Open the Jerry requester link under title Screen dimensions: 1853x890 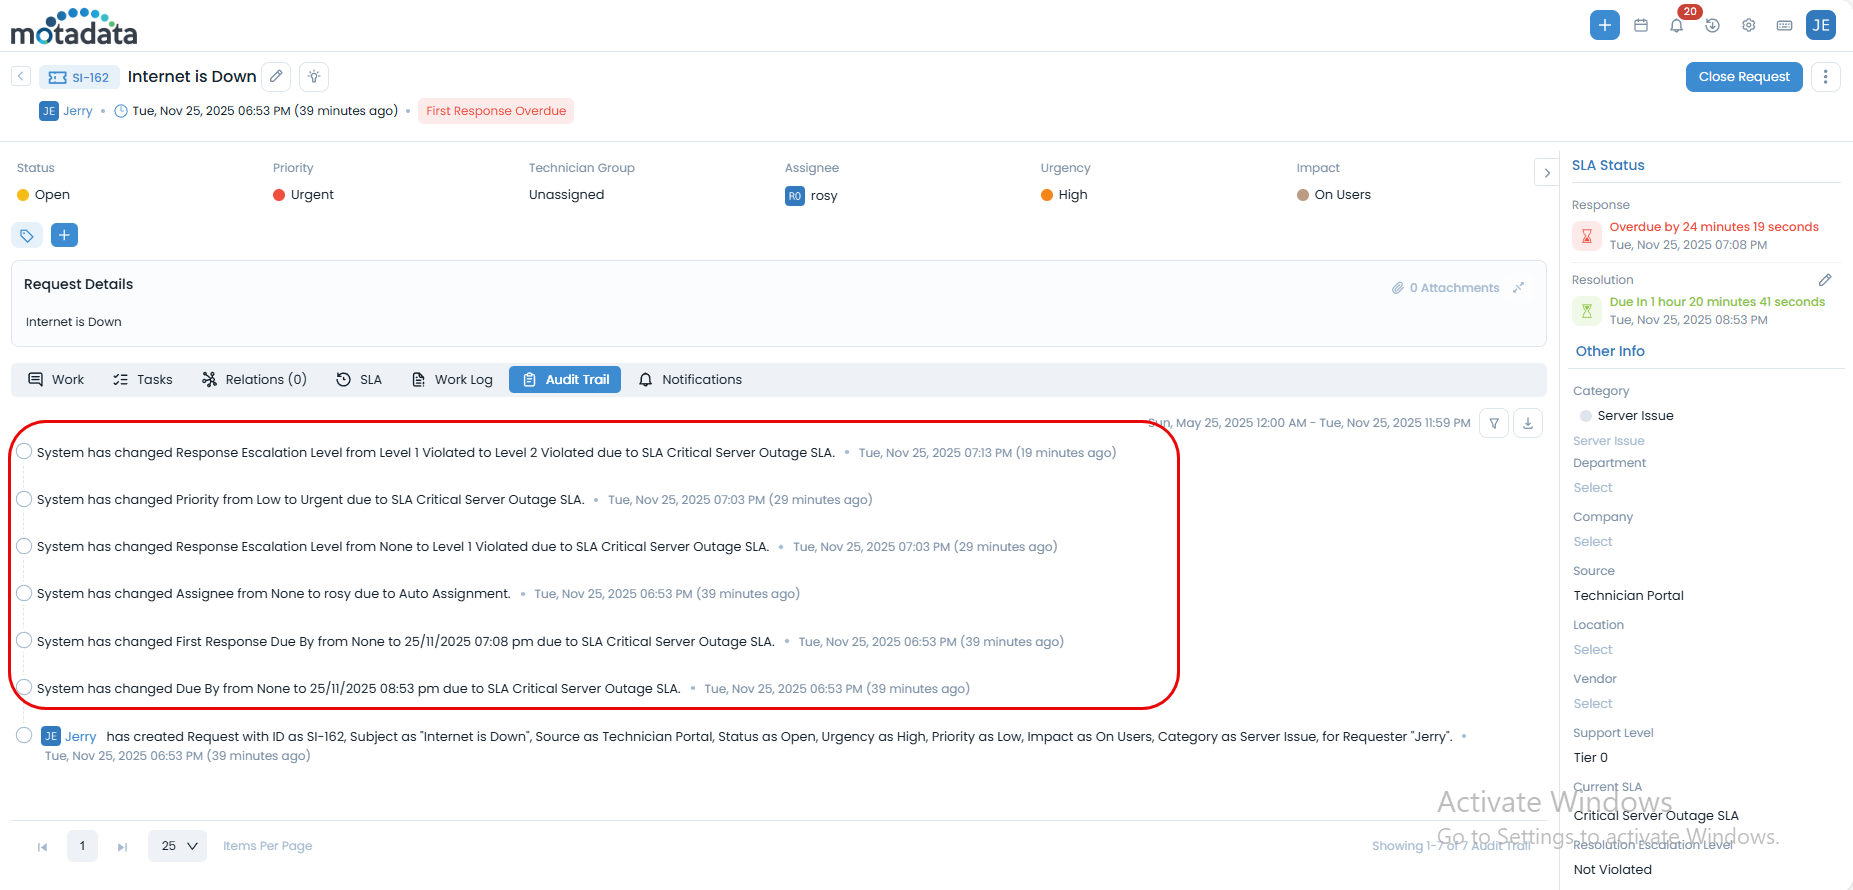coord(77,111)
